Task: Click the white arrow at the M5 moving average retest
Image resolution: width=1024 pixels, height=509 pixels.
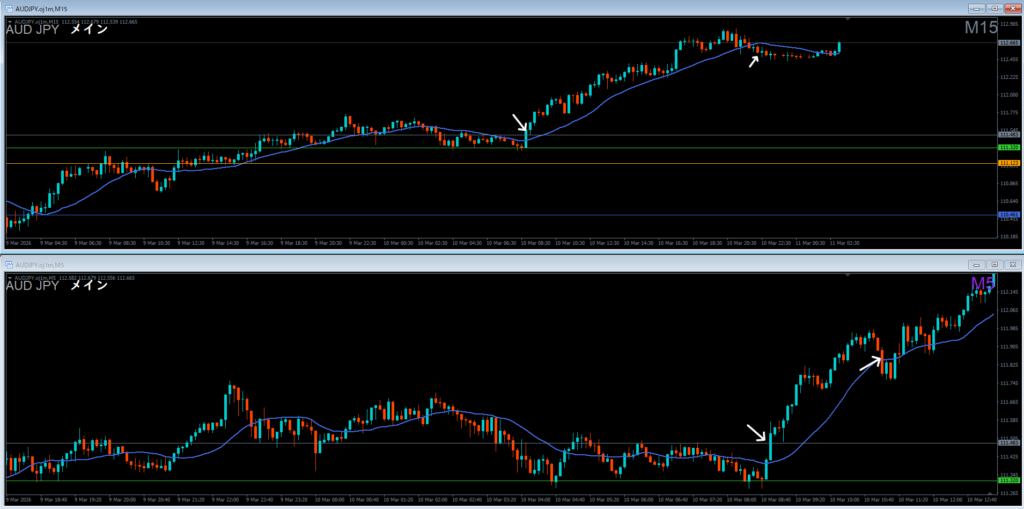Action: pos(869,362)
